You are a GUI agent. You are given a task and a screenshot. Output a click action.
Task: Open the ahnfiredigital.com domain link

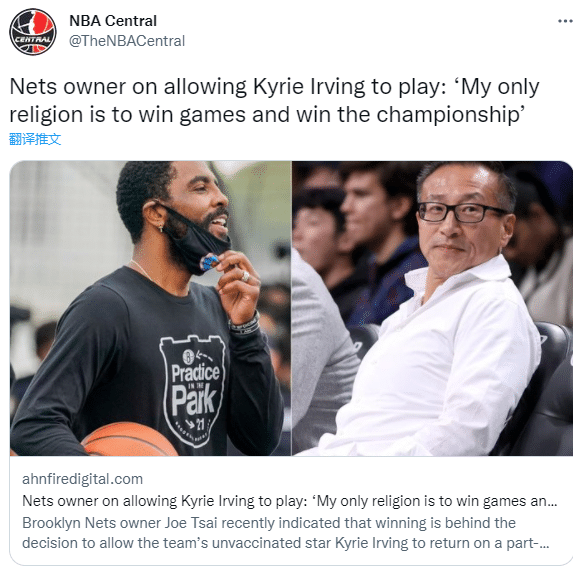83,479
